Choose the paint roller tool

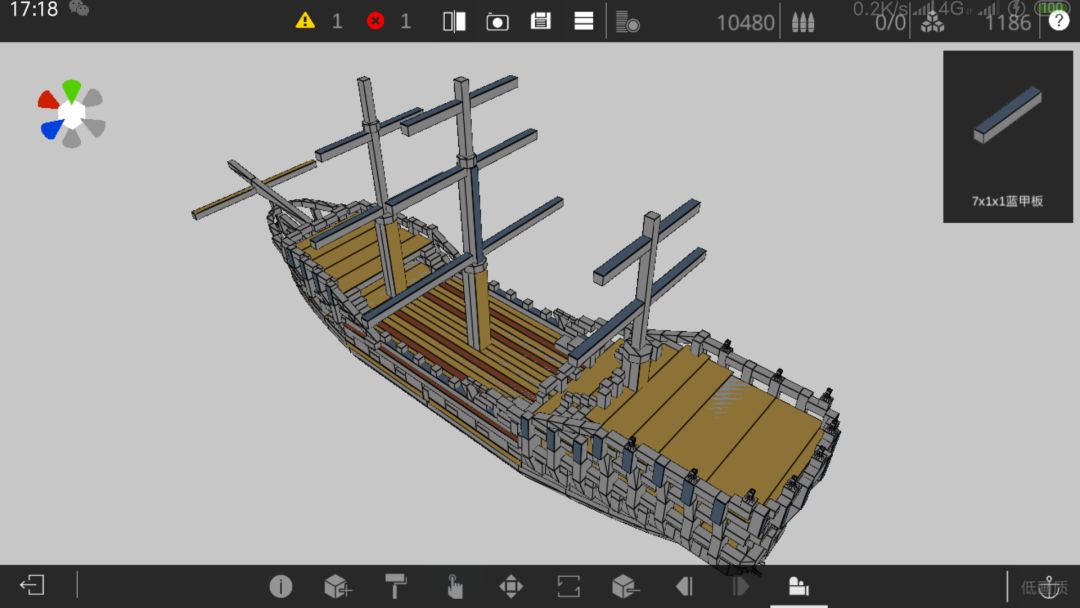(396, 586)
